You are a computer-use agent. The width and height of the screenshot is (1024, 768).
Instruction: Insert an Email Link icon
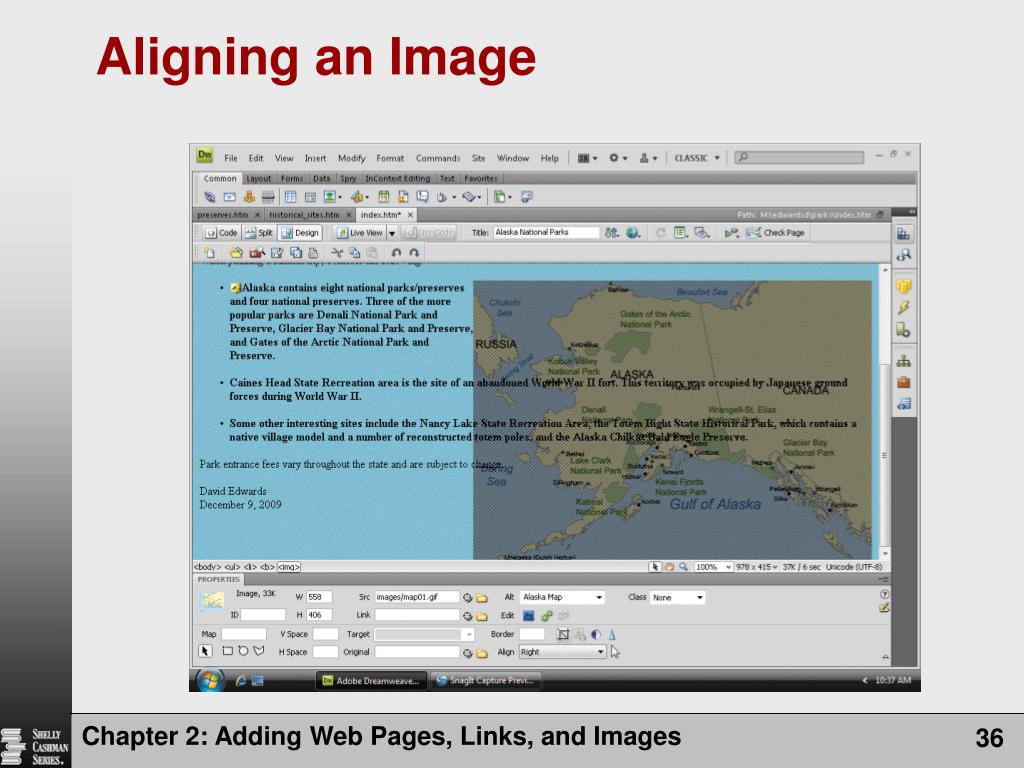pos(229,197)
